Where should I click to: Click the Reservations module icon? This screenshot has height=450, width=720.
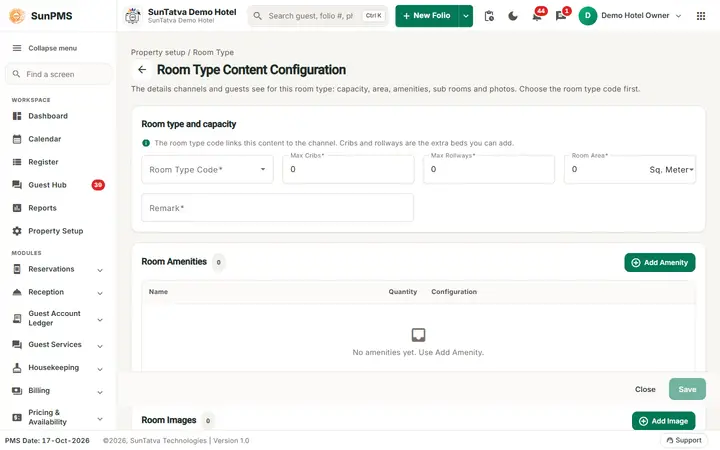coord(17,269)
